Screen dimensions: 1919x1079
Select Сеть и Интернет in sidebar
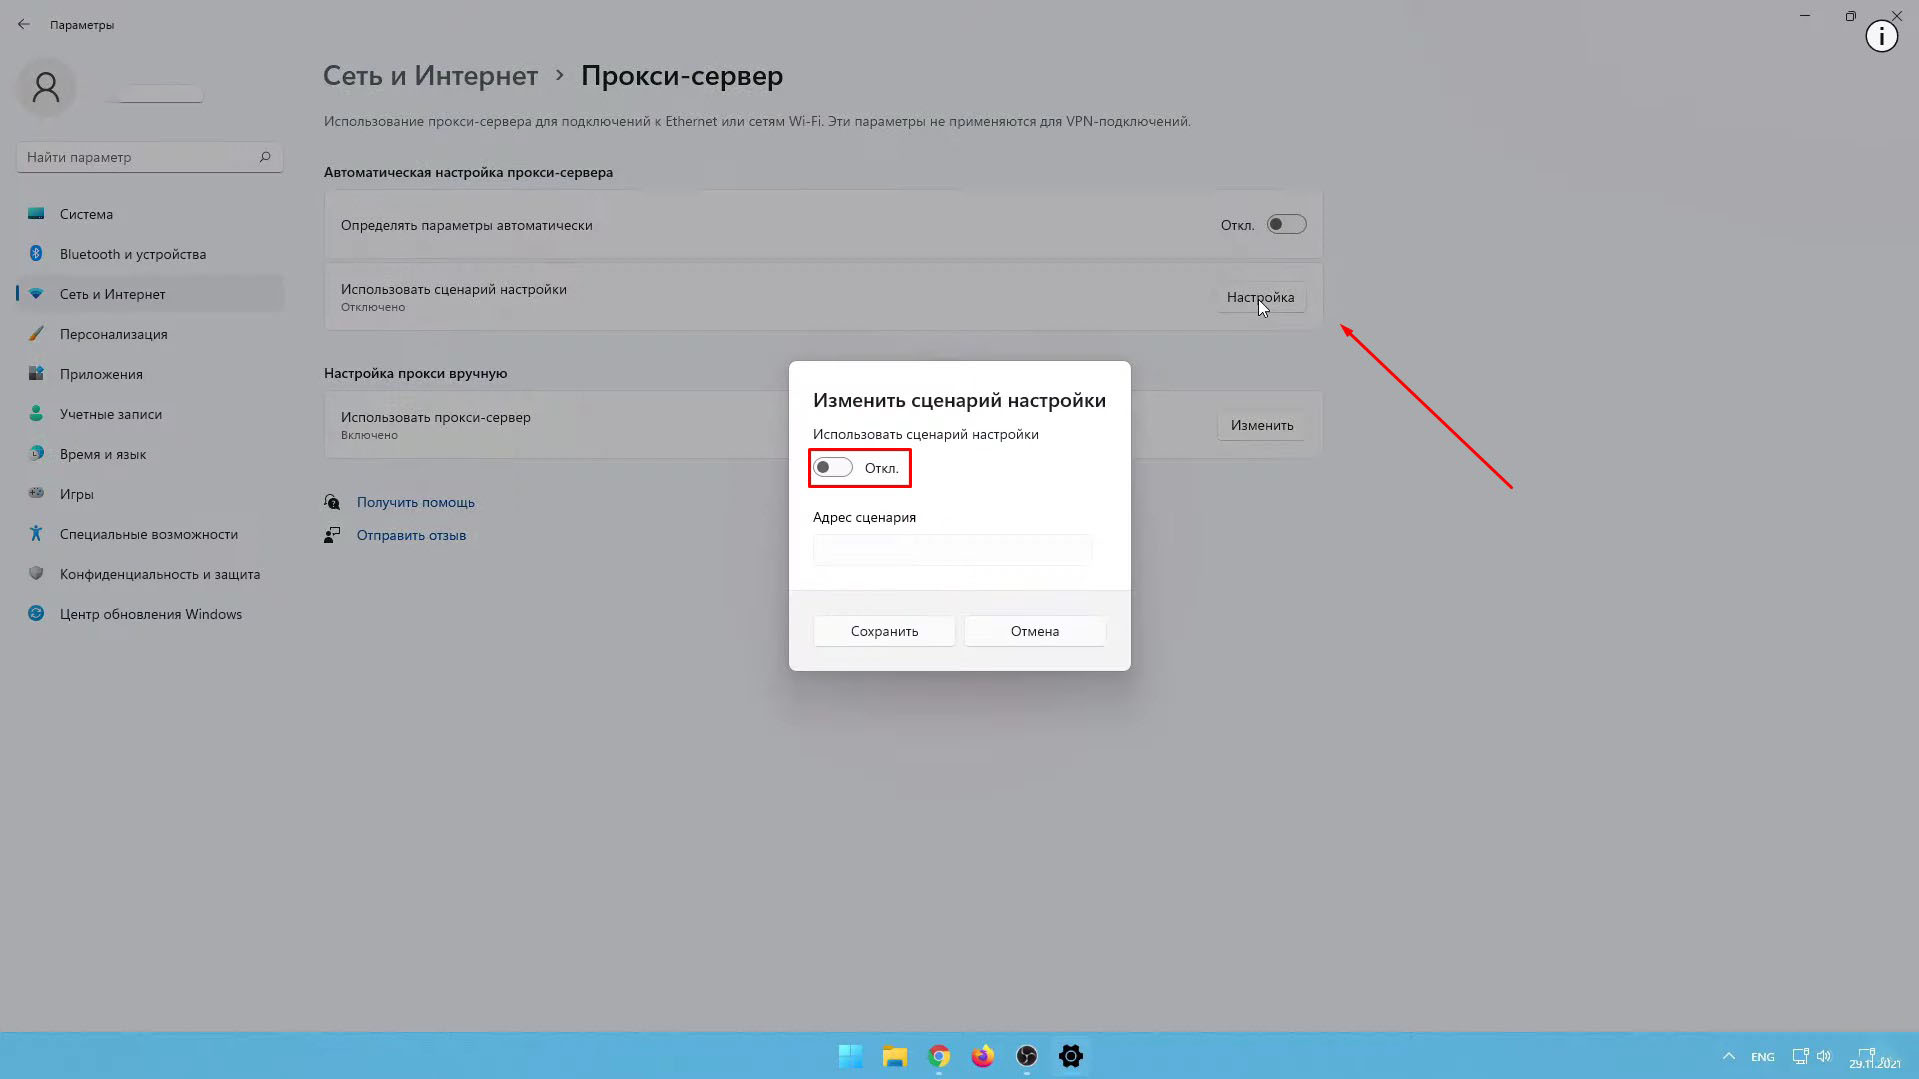pos(150,294)
